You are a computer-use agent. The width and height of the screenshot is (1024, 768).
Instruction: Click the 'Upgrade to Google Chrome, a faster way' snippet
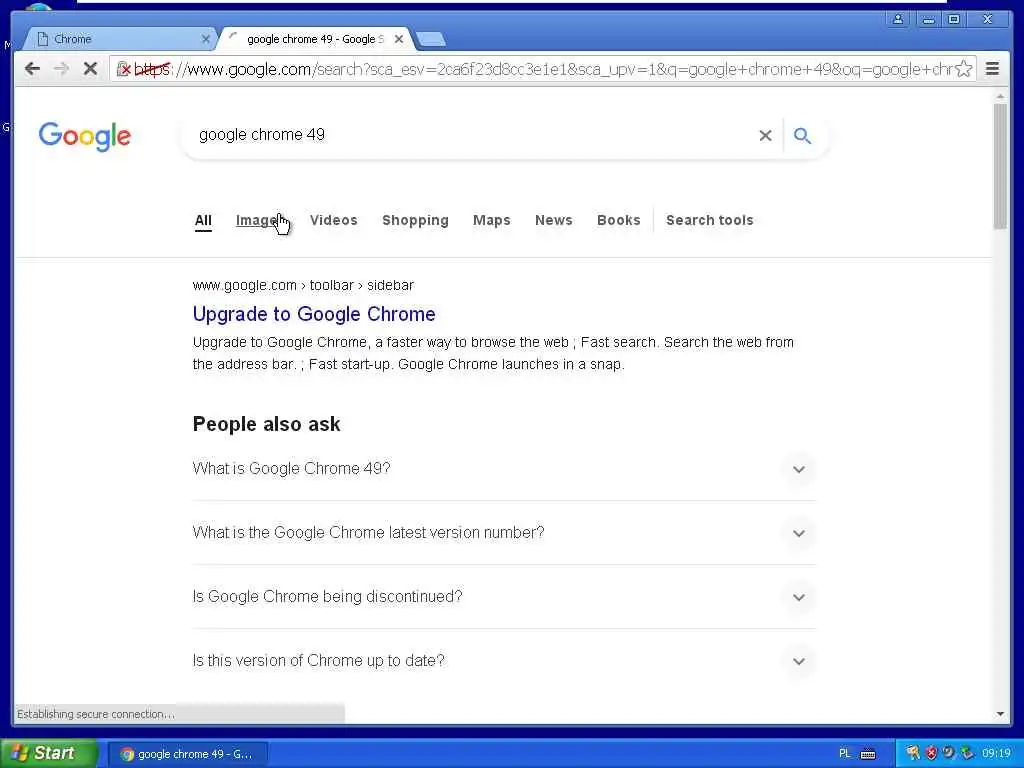493,353
